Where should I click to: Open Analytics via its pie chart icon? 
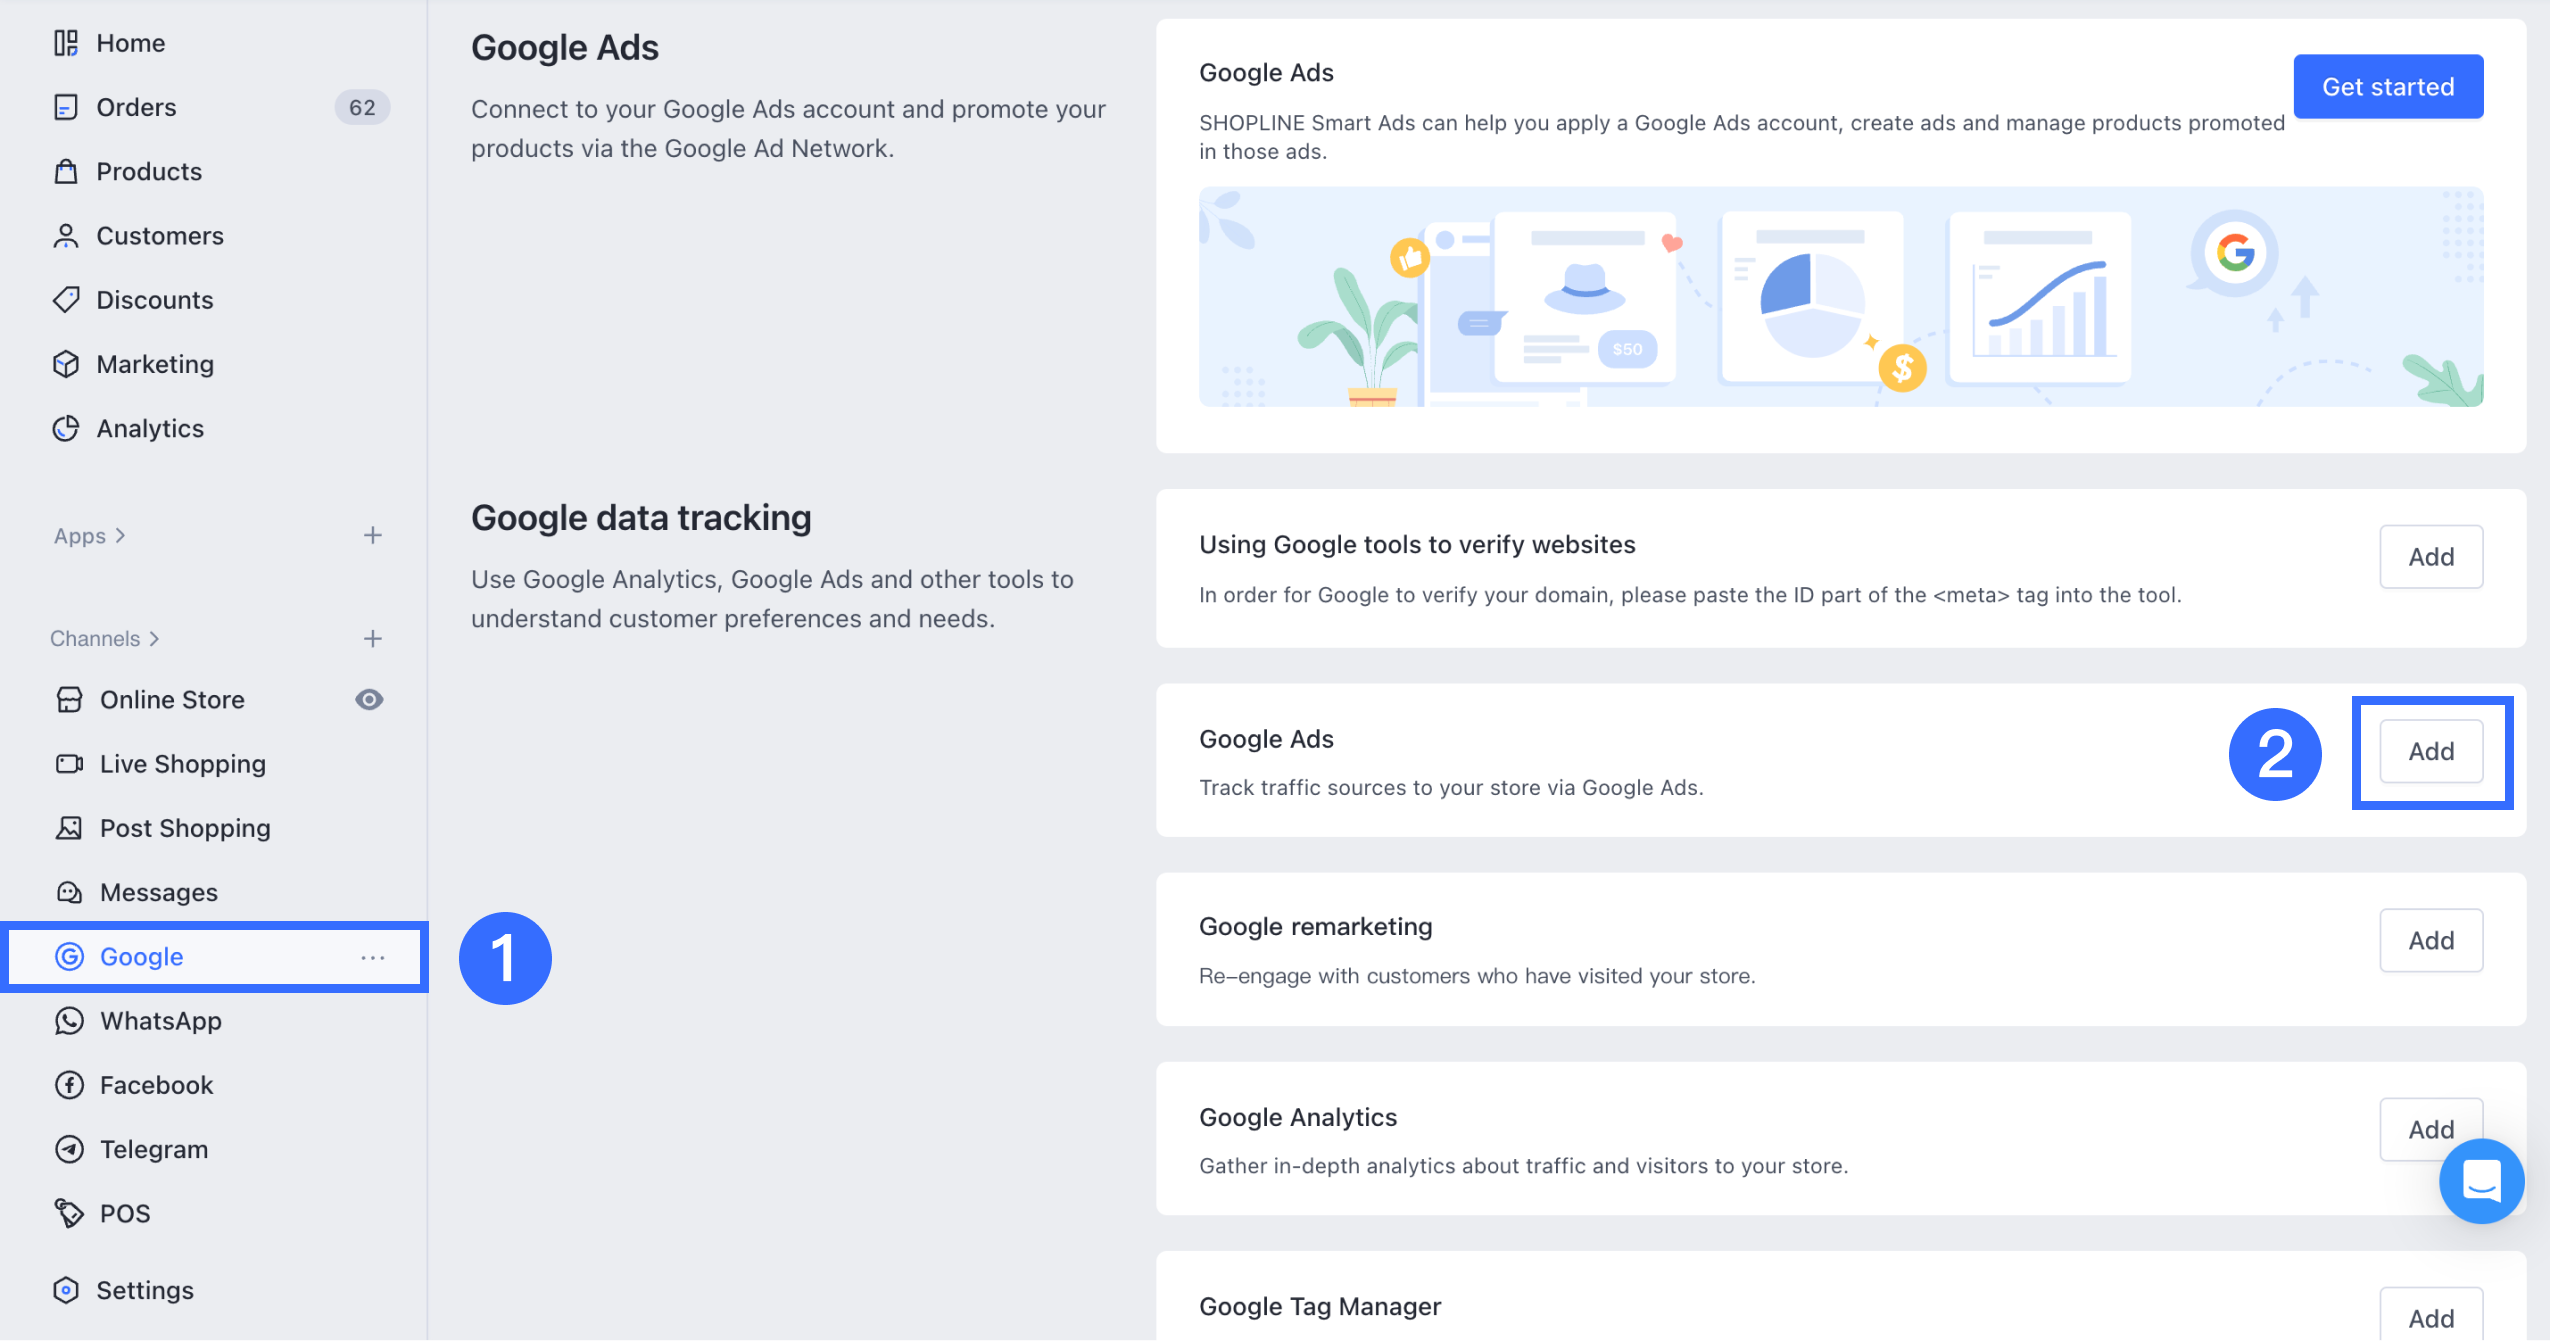coord(66,428)
